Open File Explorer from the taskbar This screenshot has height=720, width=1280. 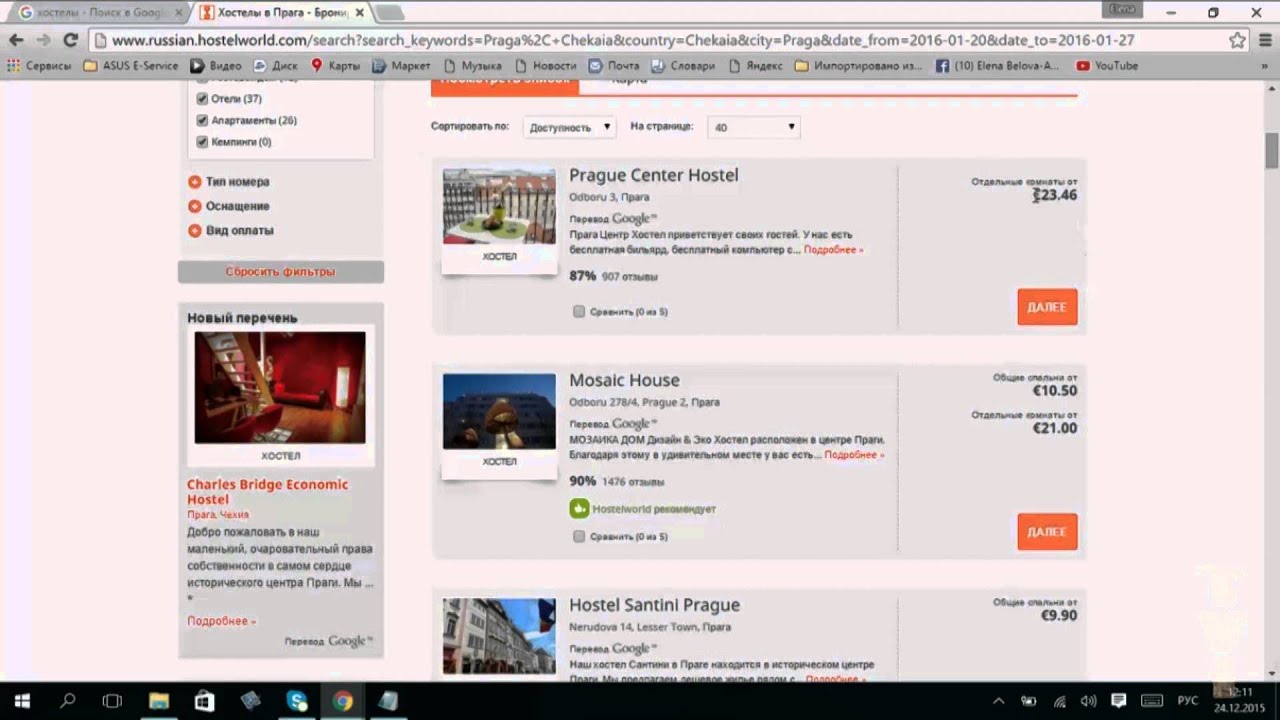159,701
